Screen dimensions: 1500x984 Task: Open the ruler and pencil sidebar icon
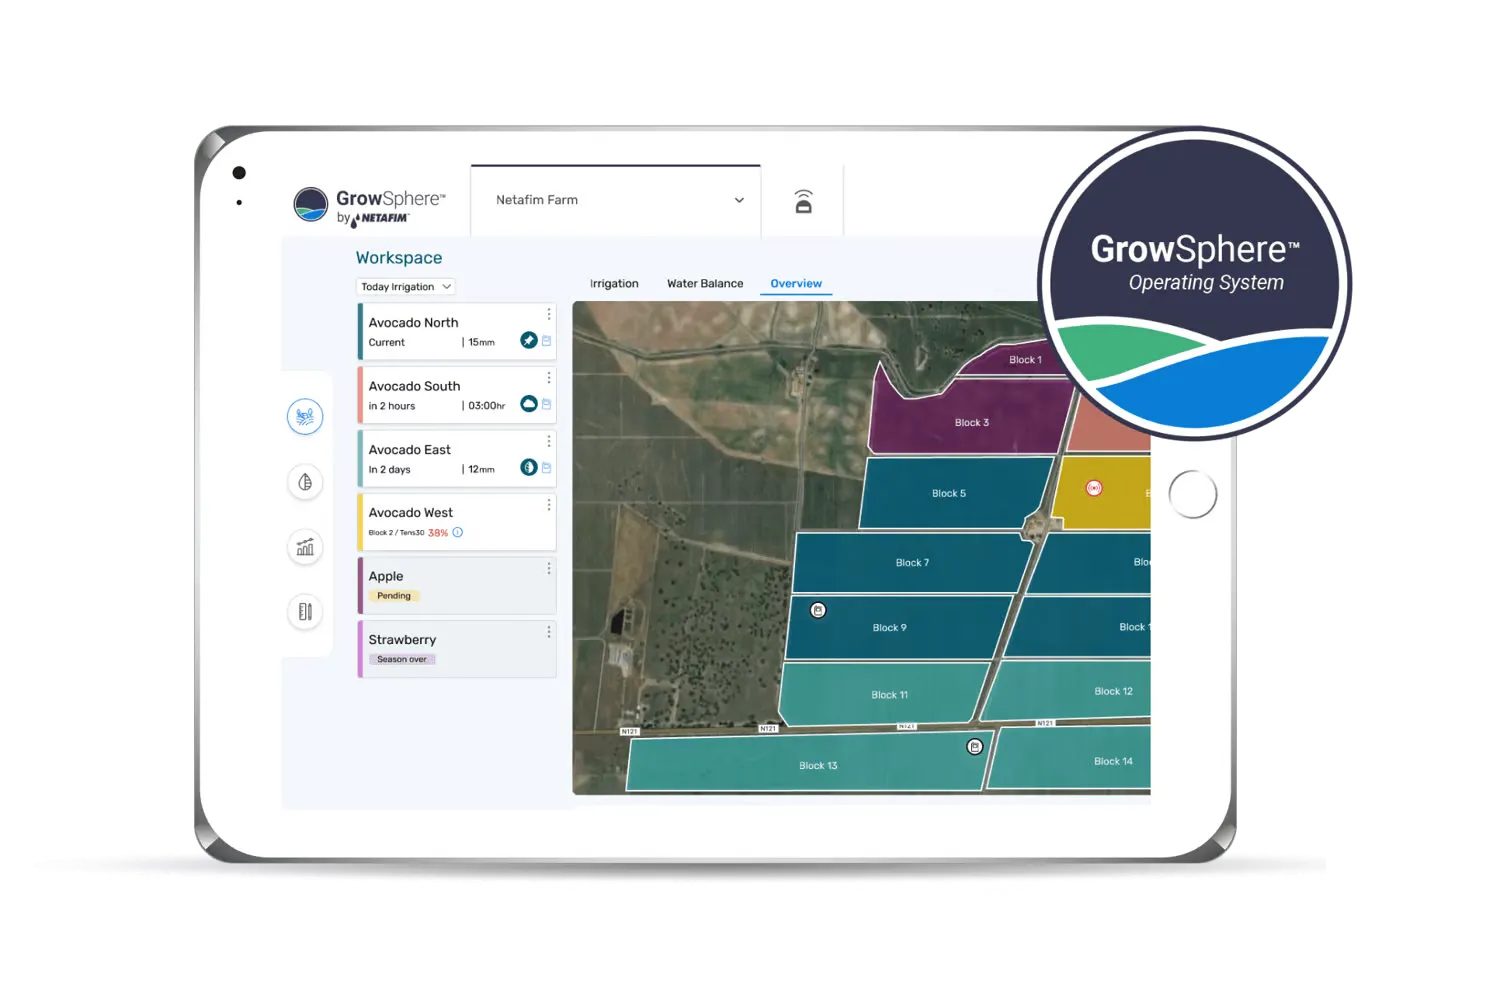click(x=305, y=611)
